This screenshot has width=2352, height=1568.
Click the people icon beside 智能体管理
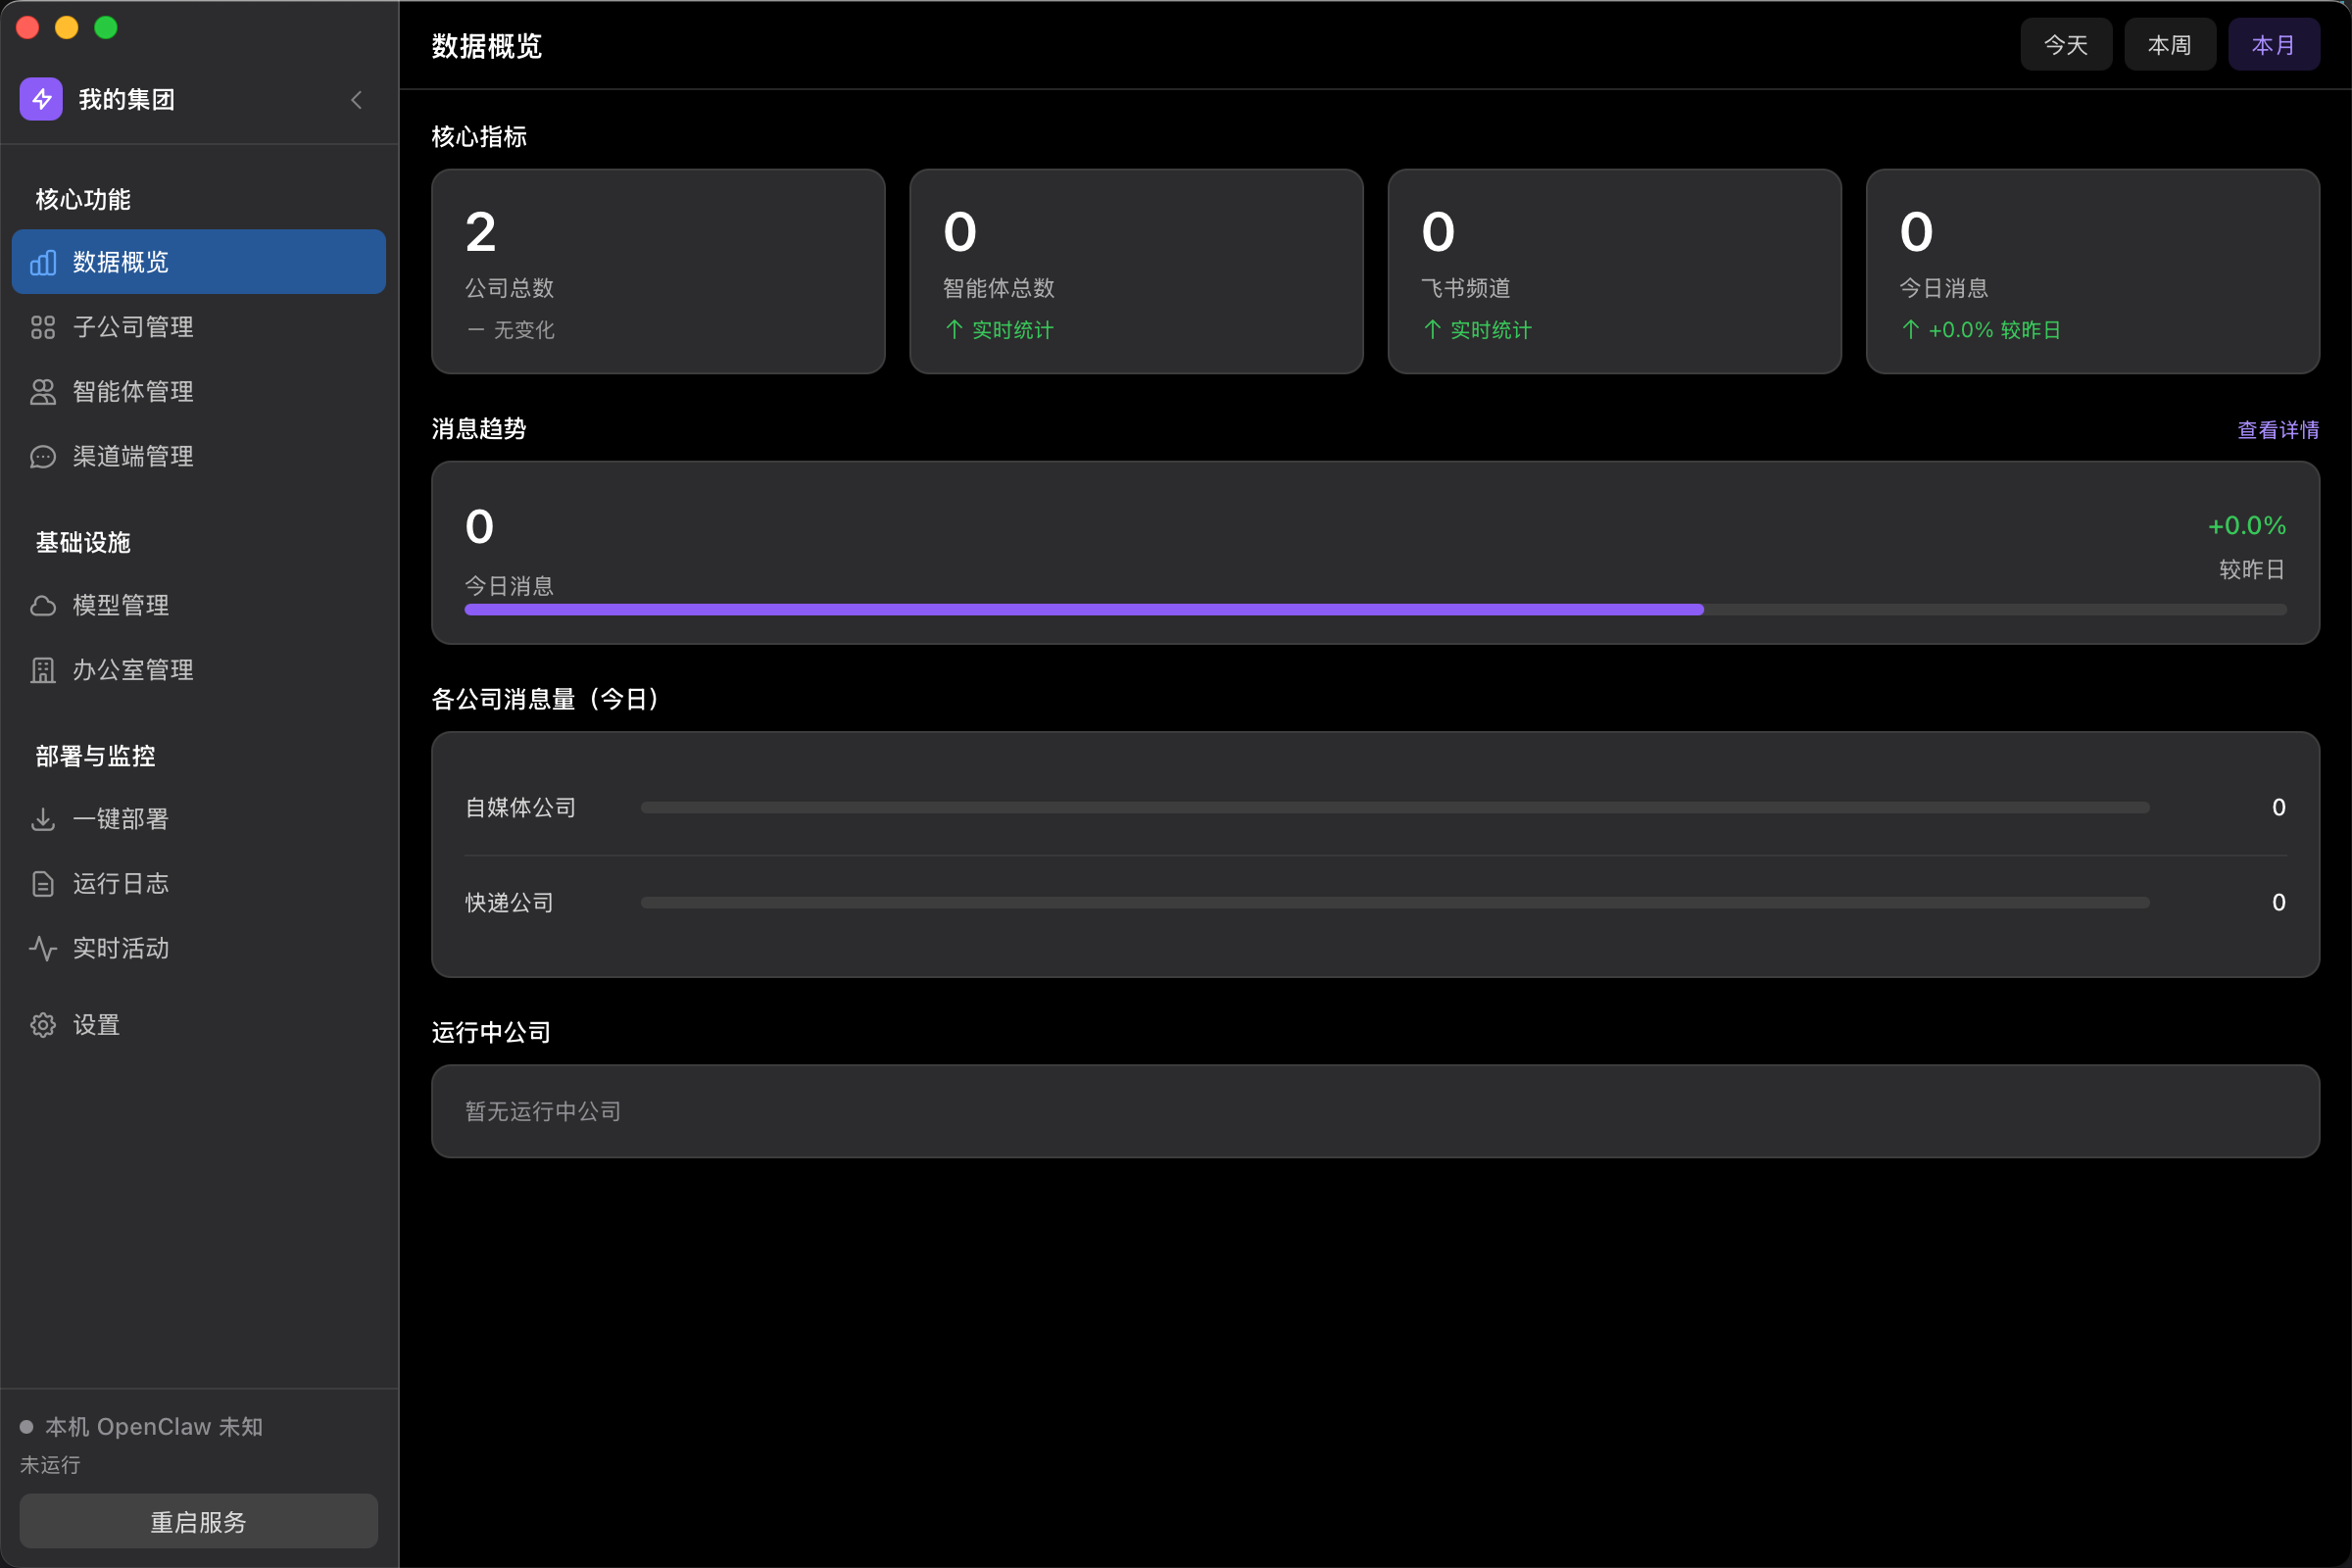[43, 392]
